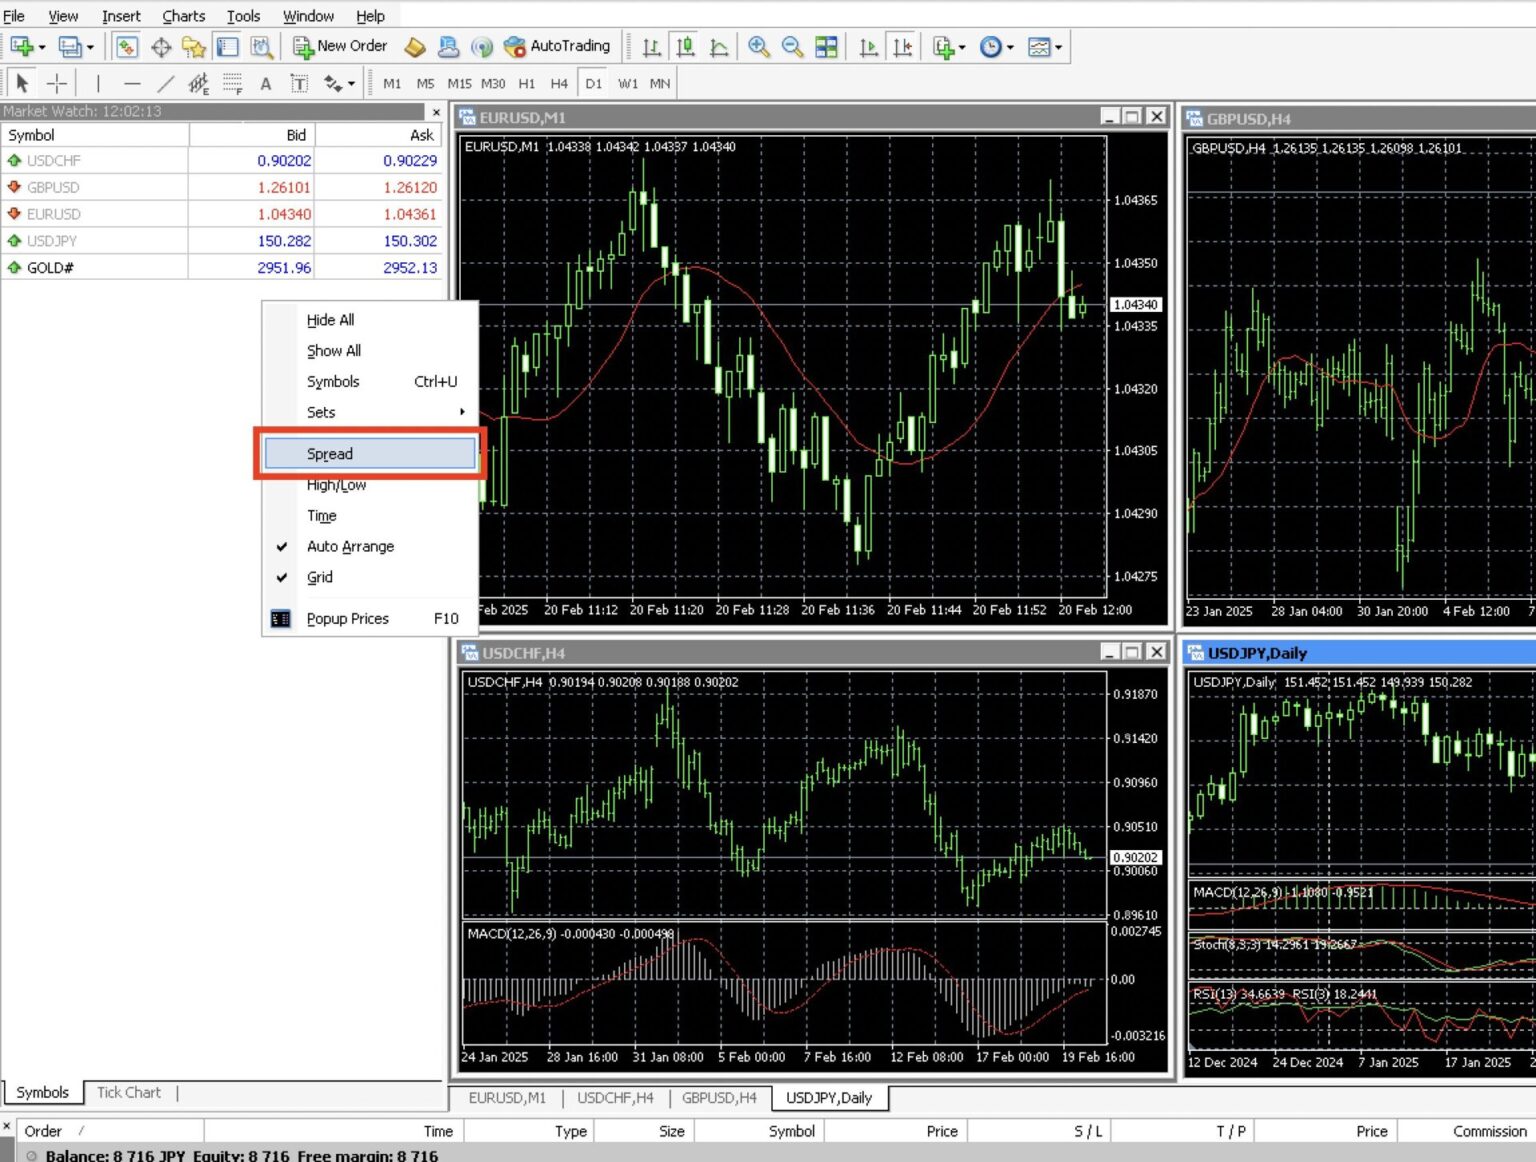Switch to line chart icon
The height and width of the screenshot is (1162, 1536).
point(718,47)
